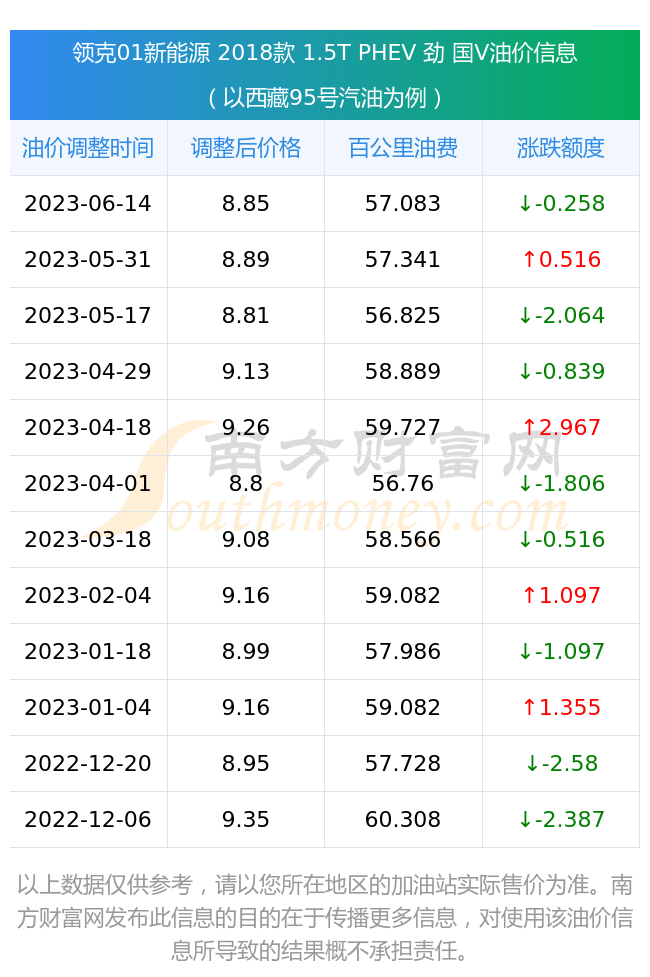Click the green change value ↓-1.806
Image resolution: width=650 pixels, height=977 pixels.
[x=561, y=484]
